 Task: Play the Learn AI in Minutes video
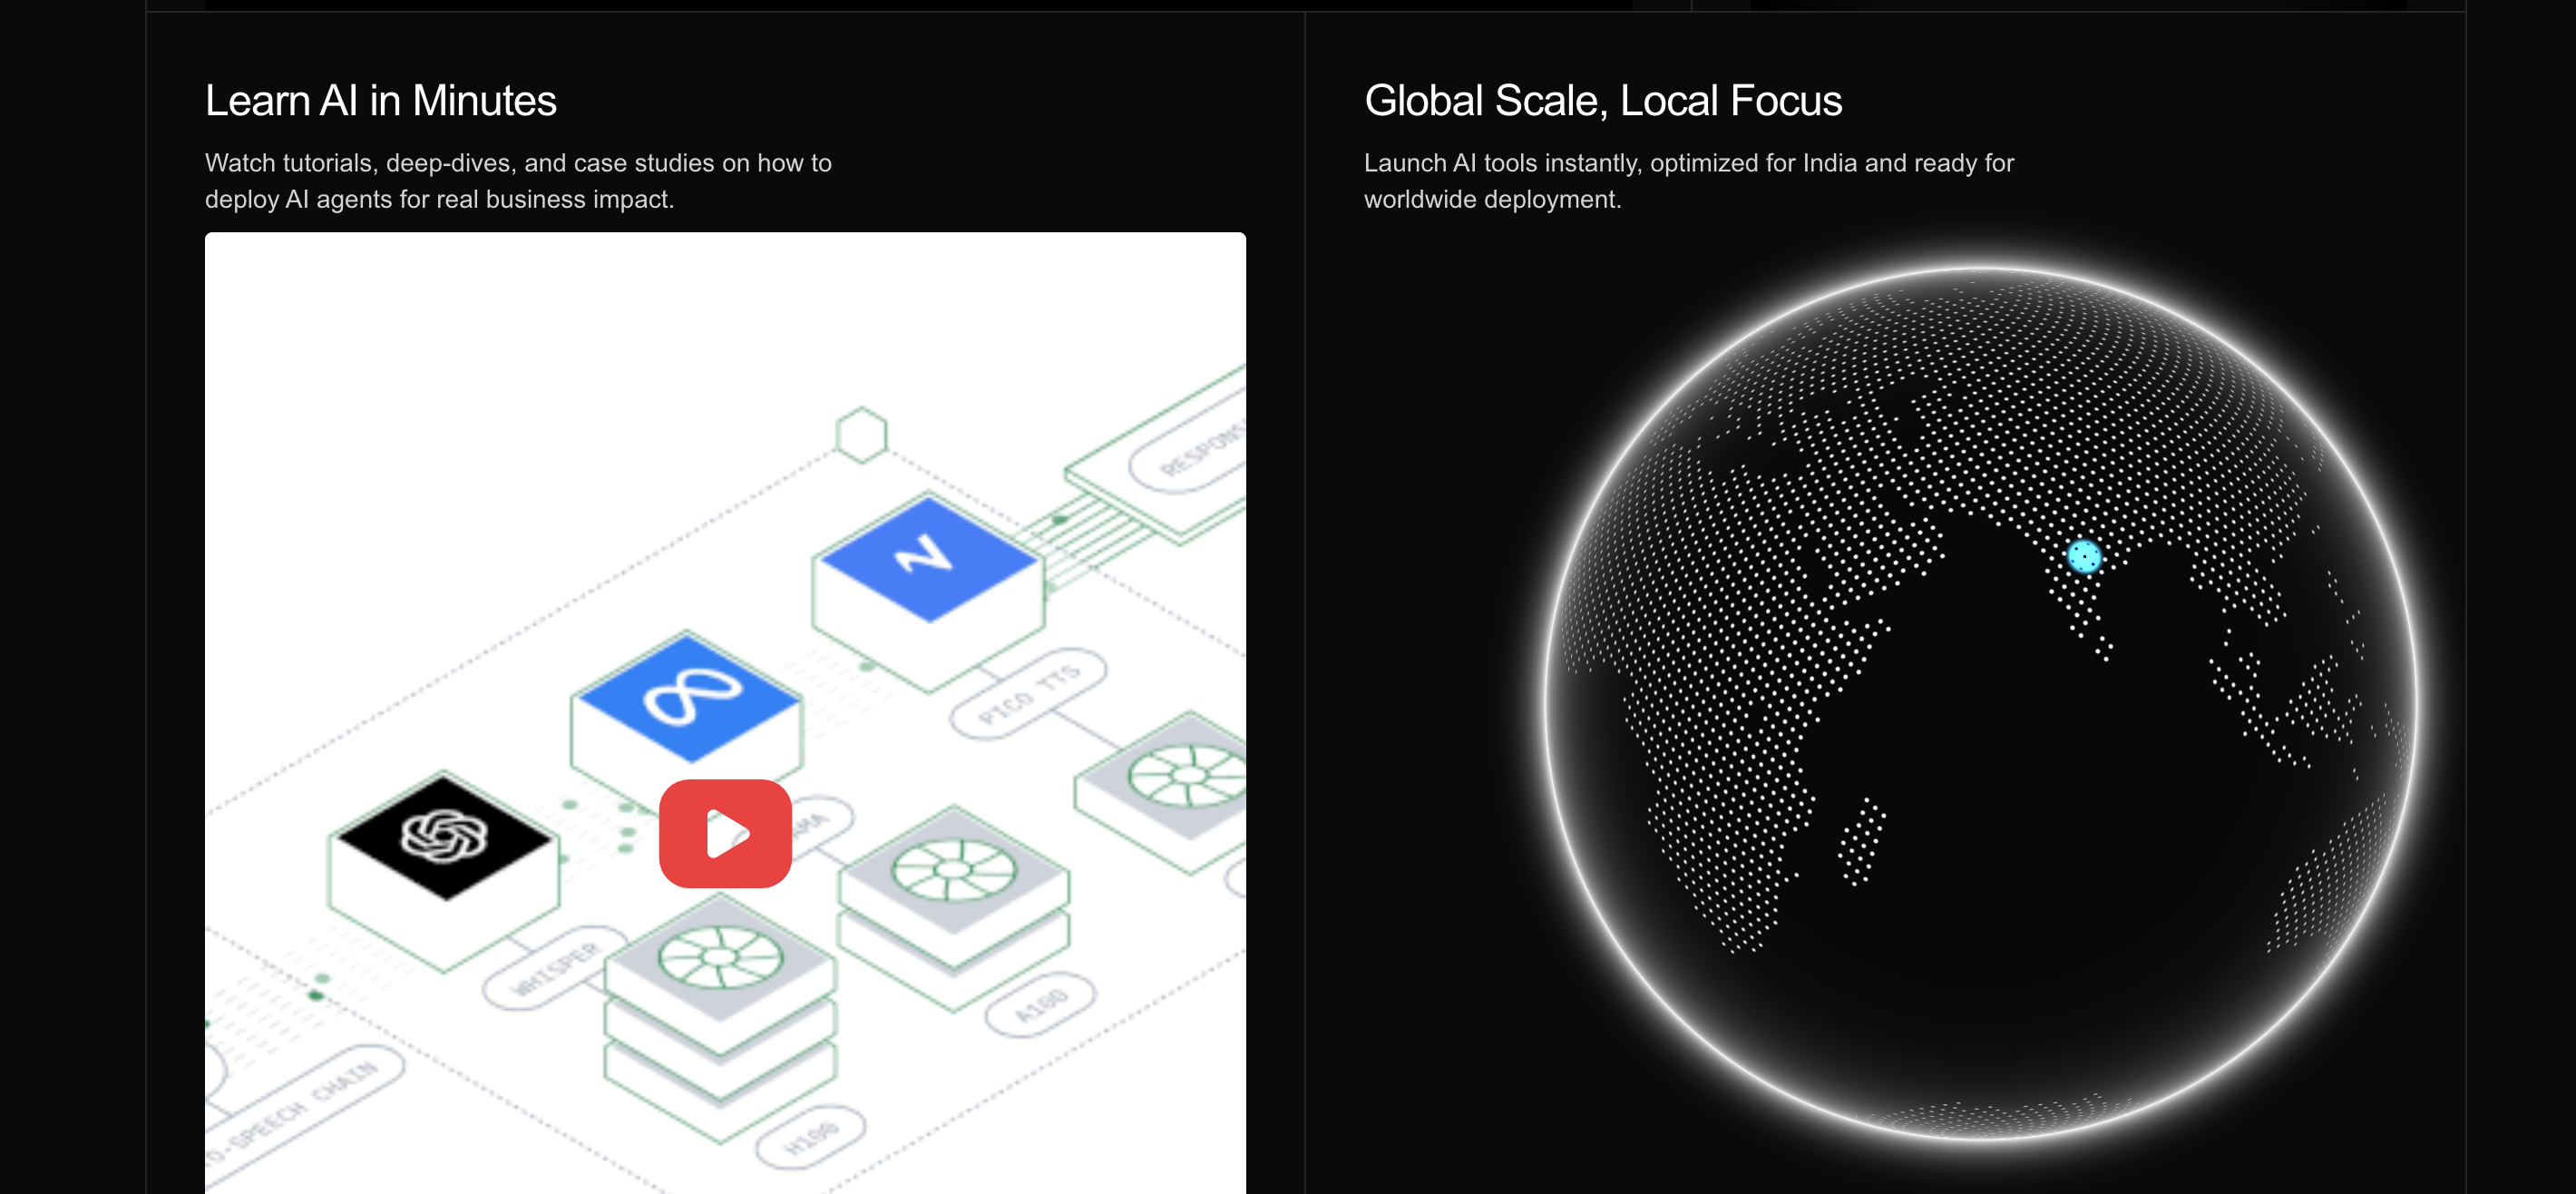pos(725,833)
